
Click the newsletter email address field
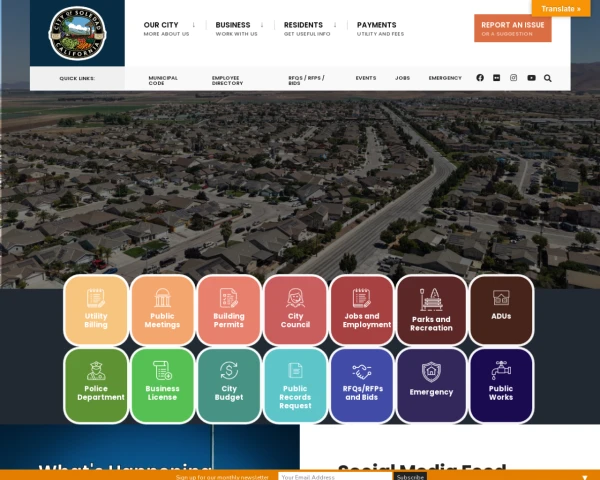[334, 477]
